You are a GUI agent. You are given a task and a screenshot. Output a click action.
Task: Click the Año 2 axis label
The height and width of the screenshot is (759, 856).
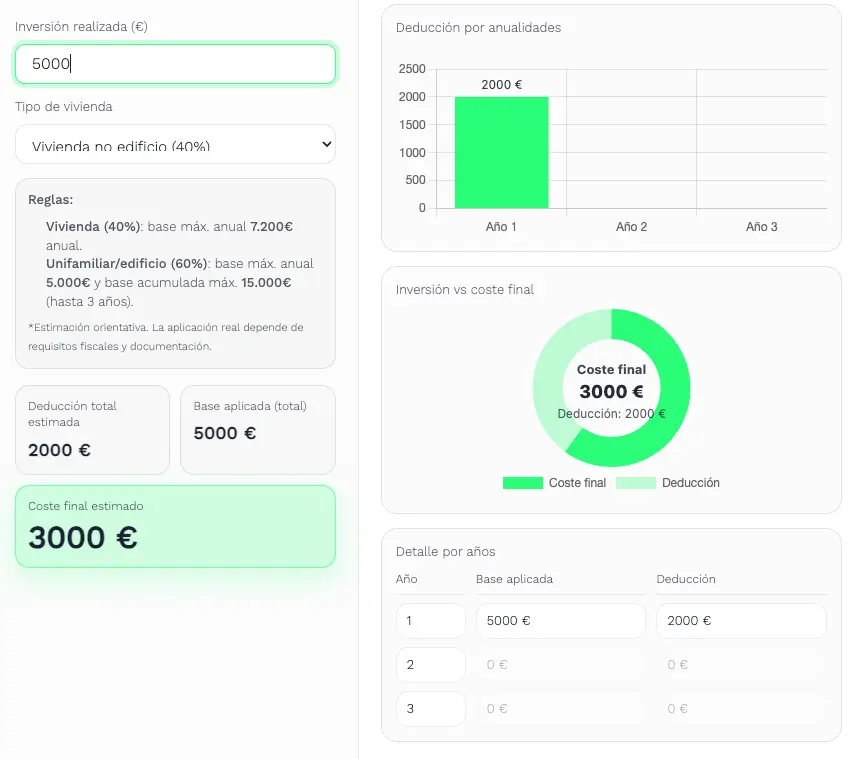(x=631, y=227)
